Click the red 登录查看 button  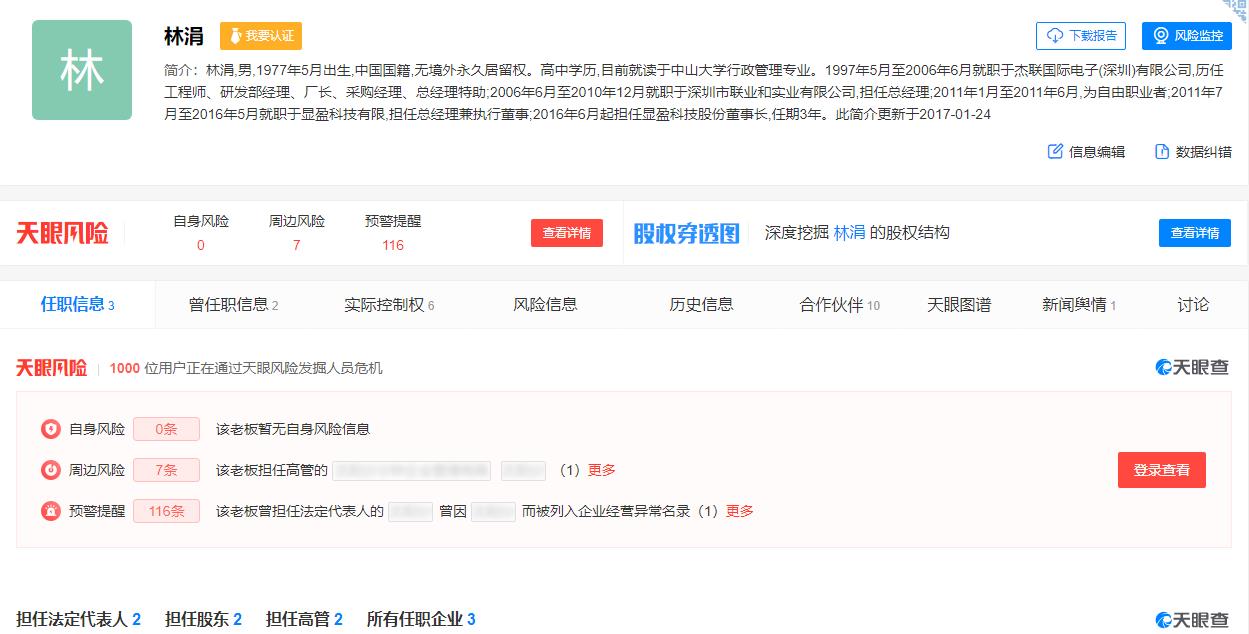click(1161, 470)
